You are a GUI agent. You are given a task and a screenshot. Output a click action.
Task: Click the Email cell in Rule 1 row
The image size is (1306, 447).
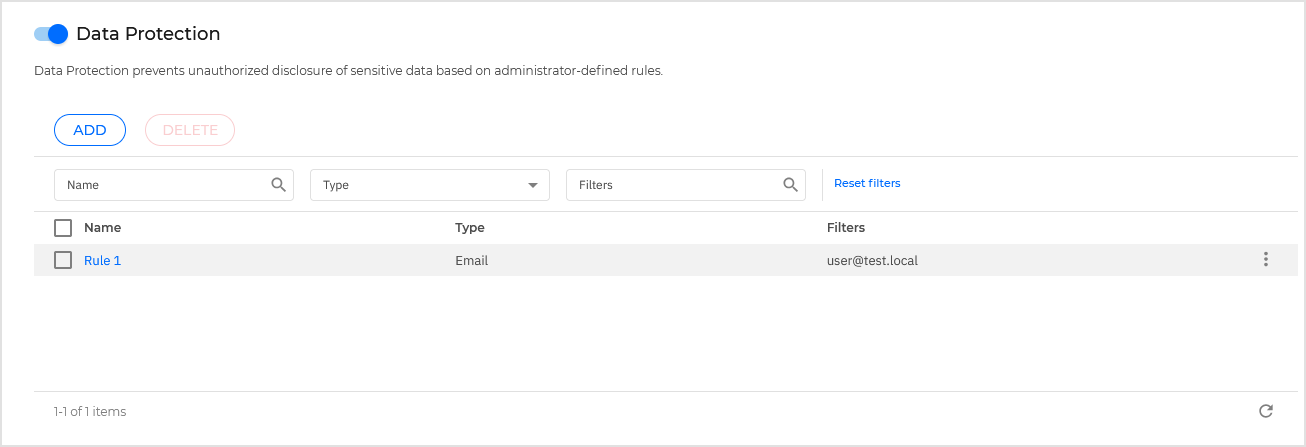coord(471,261)
